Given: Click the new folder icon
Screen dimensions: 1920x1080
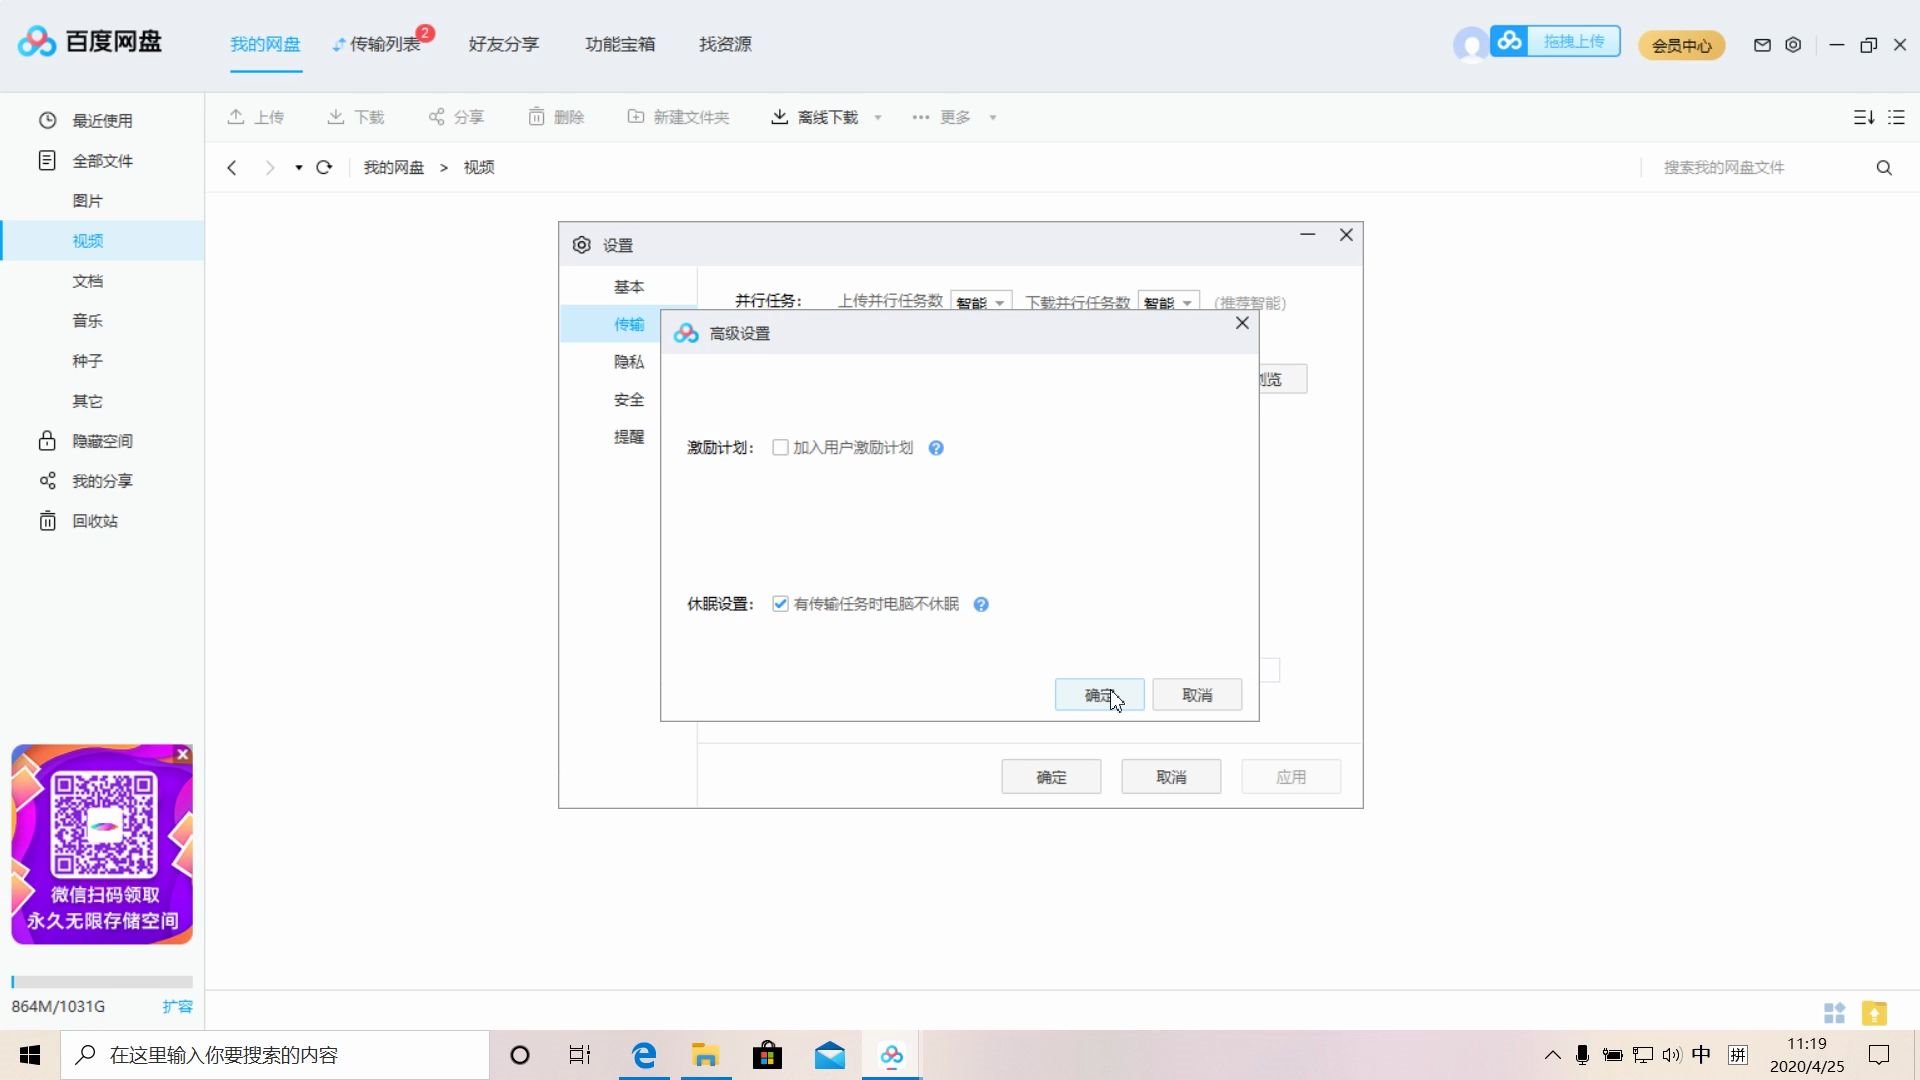Looking at the screenshot, I should (636, 116).
